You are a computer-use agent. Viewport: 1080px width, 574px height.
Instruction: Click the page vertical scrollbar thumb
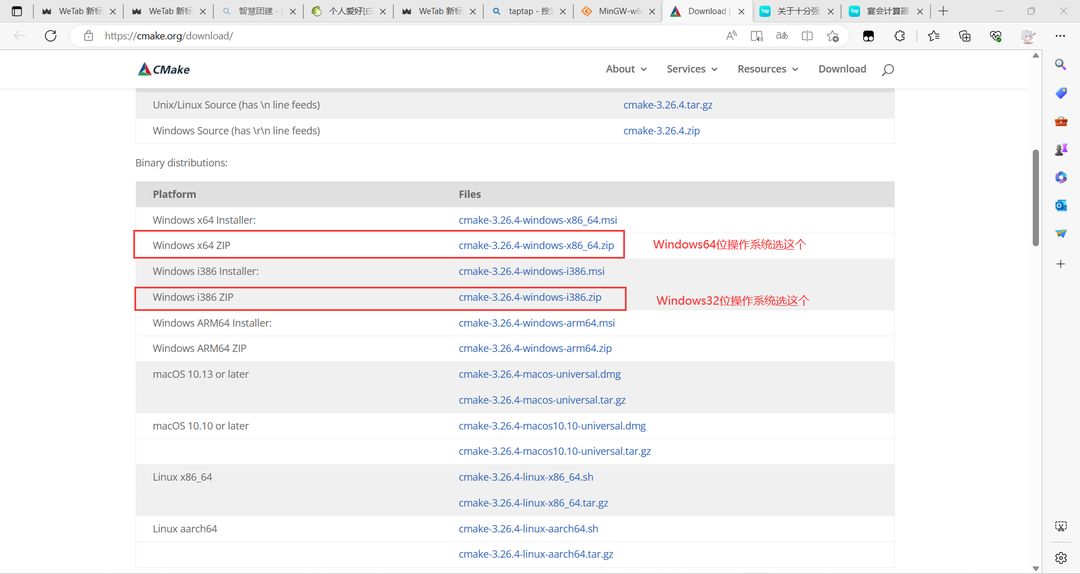[1035, 198]
